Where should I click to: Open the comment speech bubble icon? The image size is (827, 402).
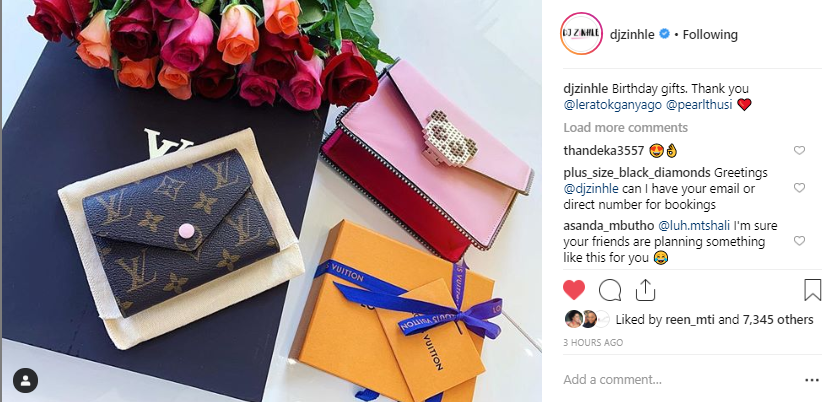click(610, 290)
